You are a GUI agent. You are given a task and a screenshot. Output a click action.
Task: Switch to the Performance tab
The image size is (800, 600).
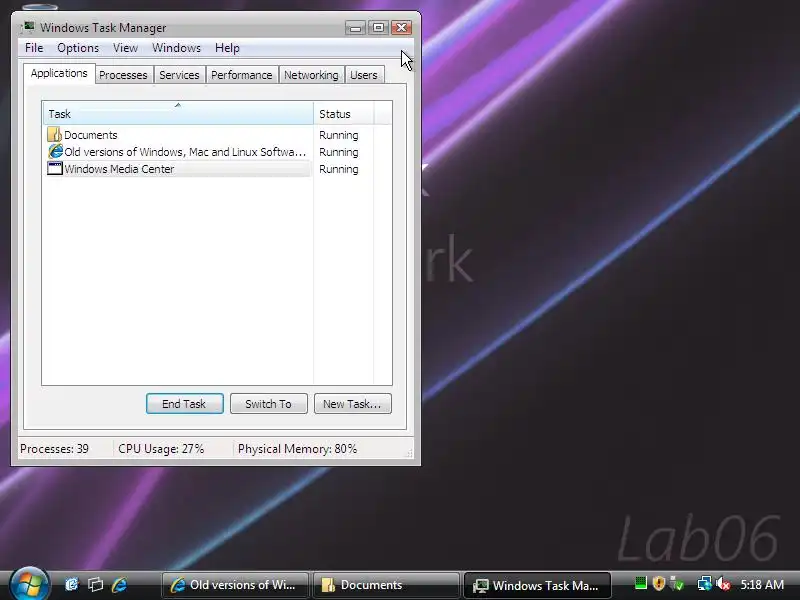coord(241,75)
